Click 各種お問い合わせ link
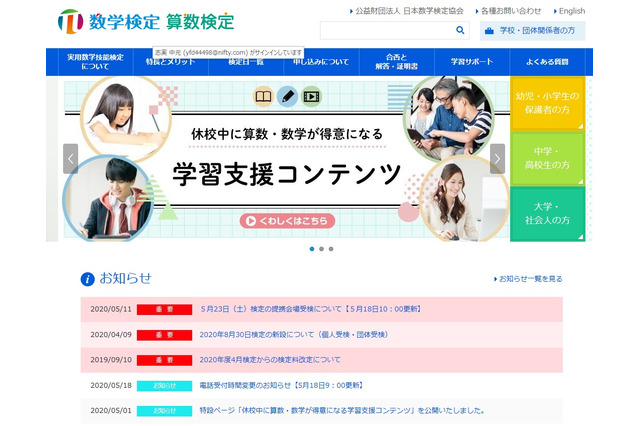 click(x=509, y=11)
